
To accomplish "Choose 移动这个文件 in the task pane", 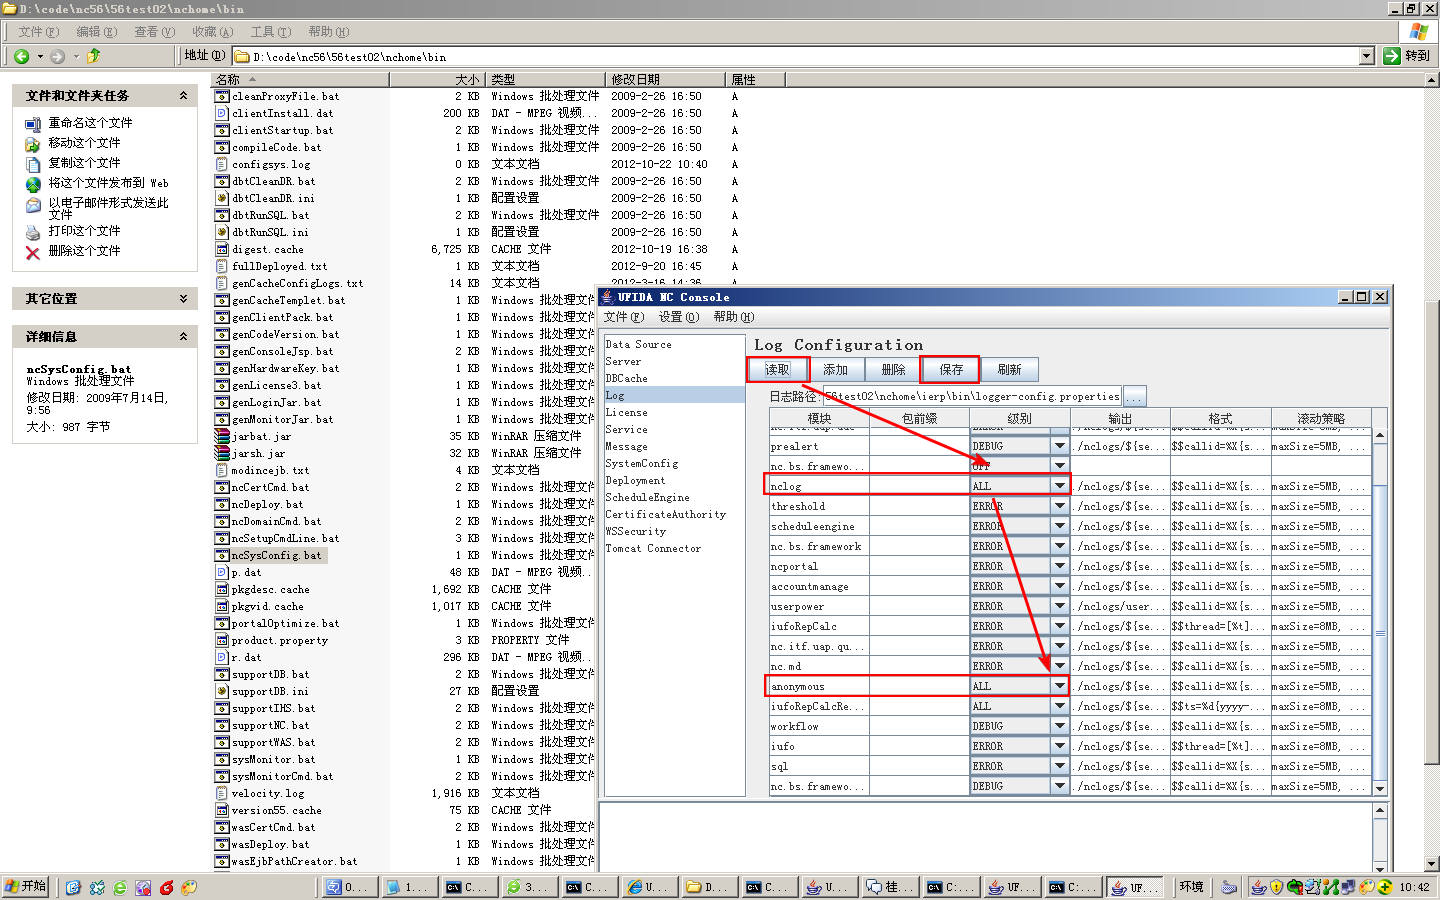I will (x=84, y=143).
